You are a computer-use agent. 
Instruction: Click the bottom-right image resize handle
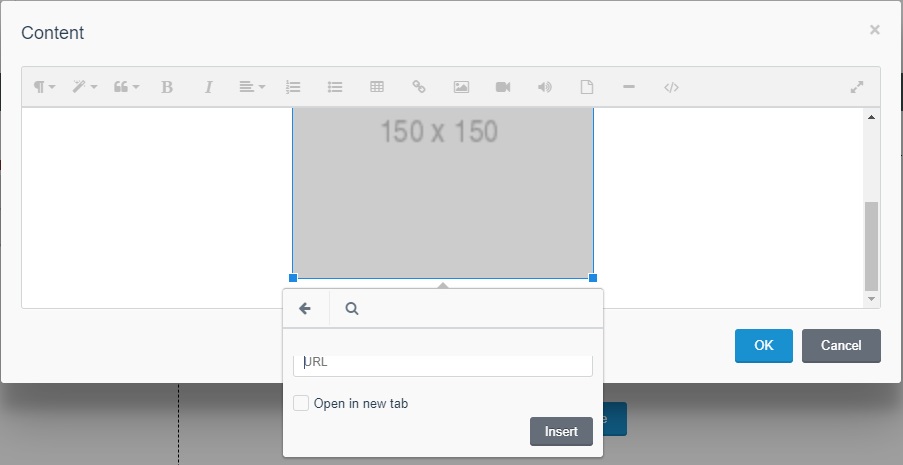pyautogui.click(x=593, y=278)
